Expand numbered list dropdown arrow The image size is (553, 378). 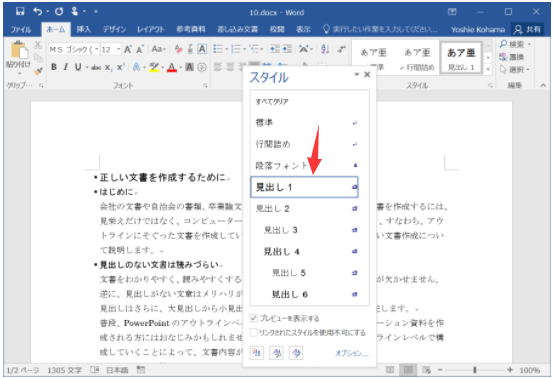coord(244,49)
